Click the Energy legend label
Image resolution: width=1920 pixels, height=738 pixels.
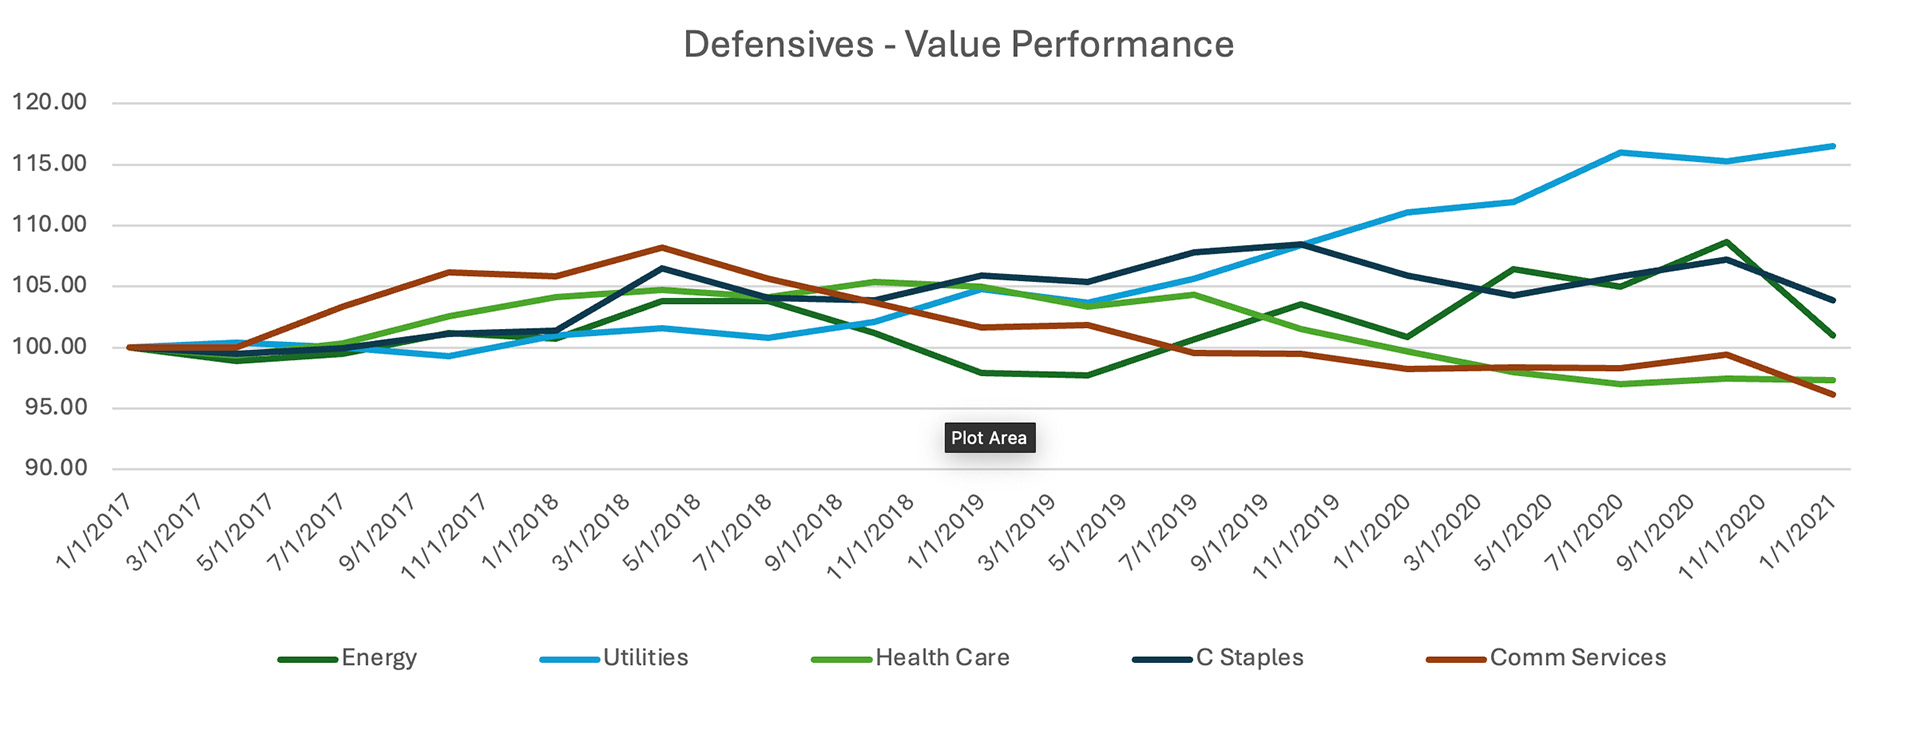pos(379,658)
